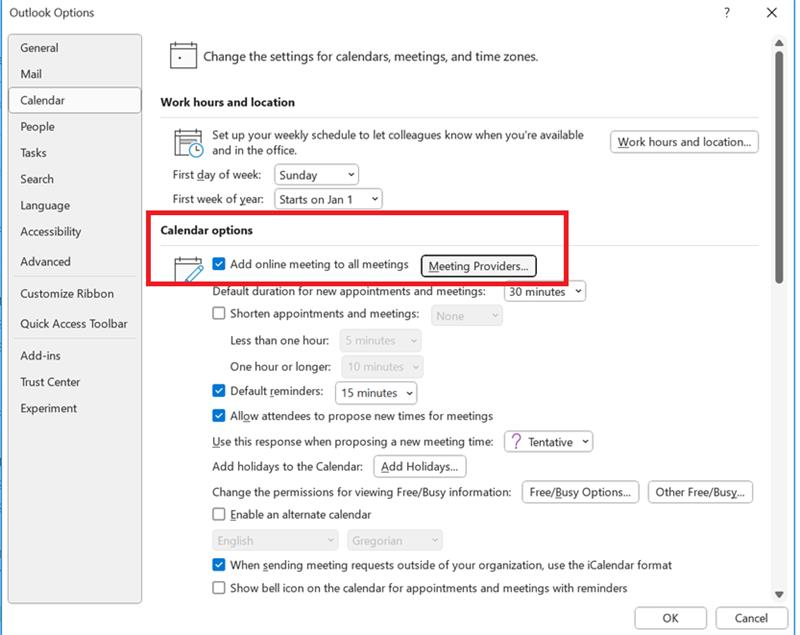Open the Trust Center category
The image size is (800, 635).
pos(74,382)
